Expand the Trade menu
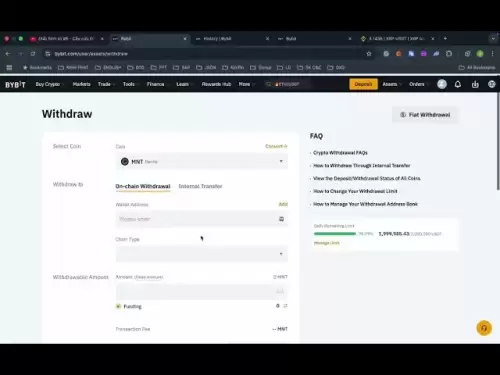500x375 pixels. (x=106, y=84)
